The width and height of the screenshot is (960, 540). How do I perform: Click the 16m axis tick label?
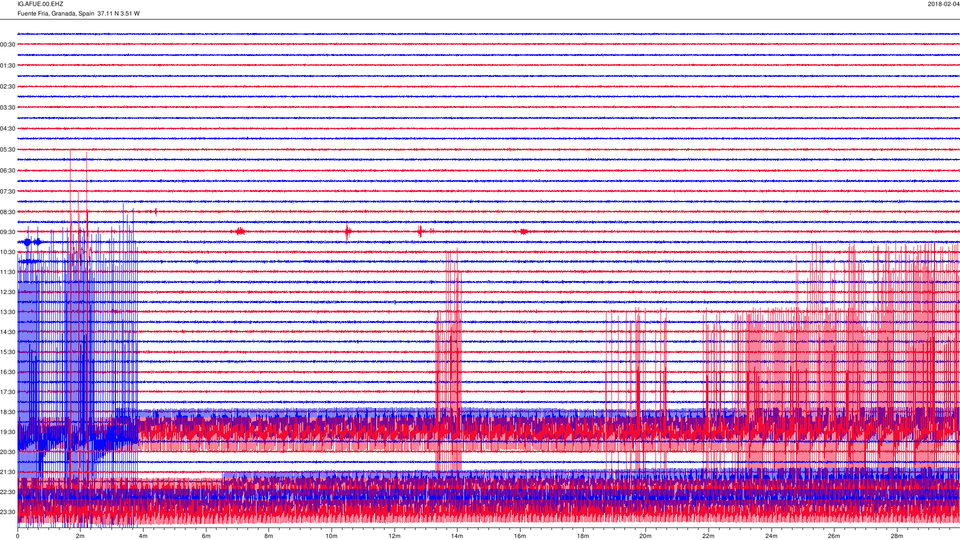(x=520, y=536)
